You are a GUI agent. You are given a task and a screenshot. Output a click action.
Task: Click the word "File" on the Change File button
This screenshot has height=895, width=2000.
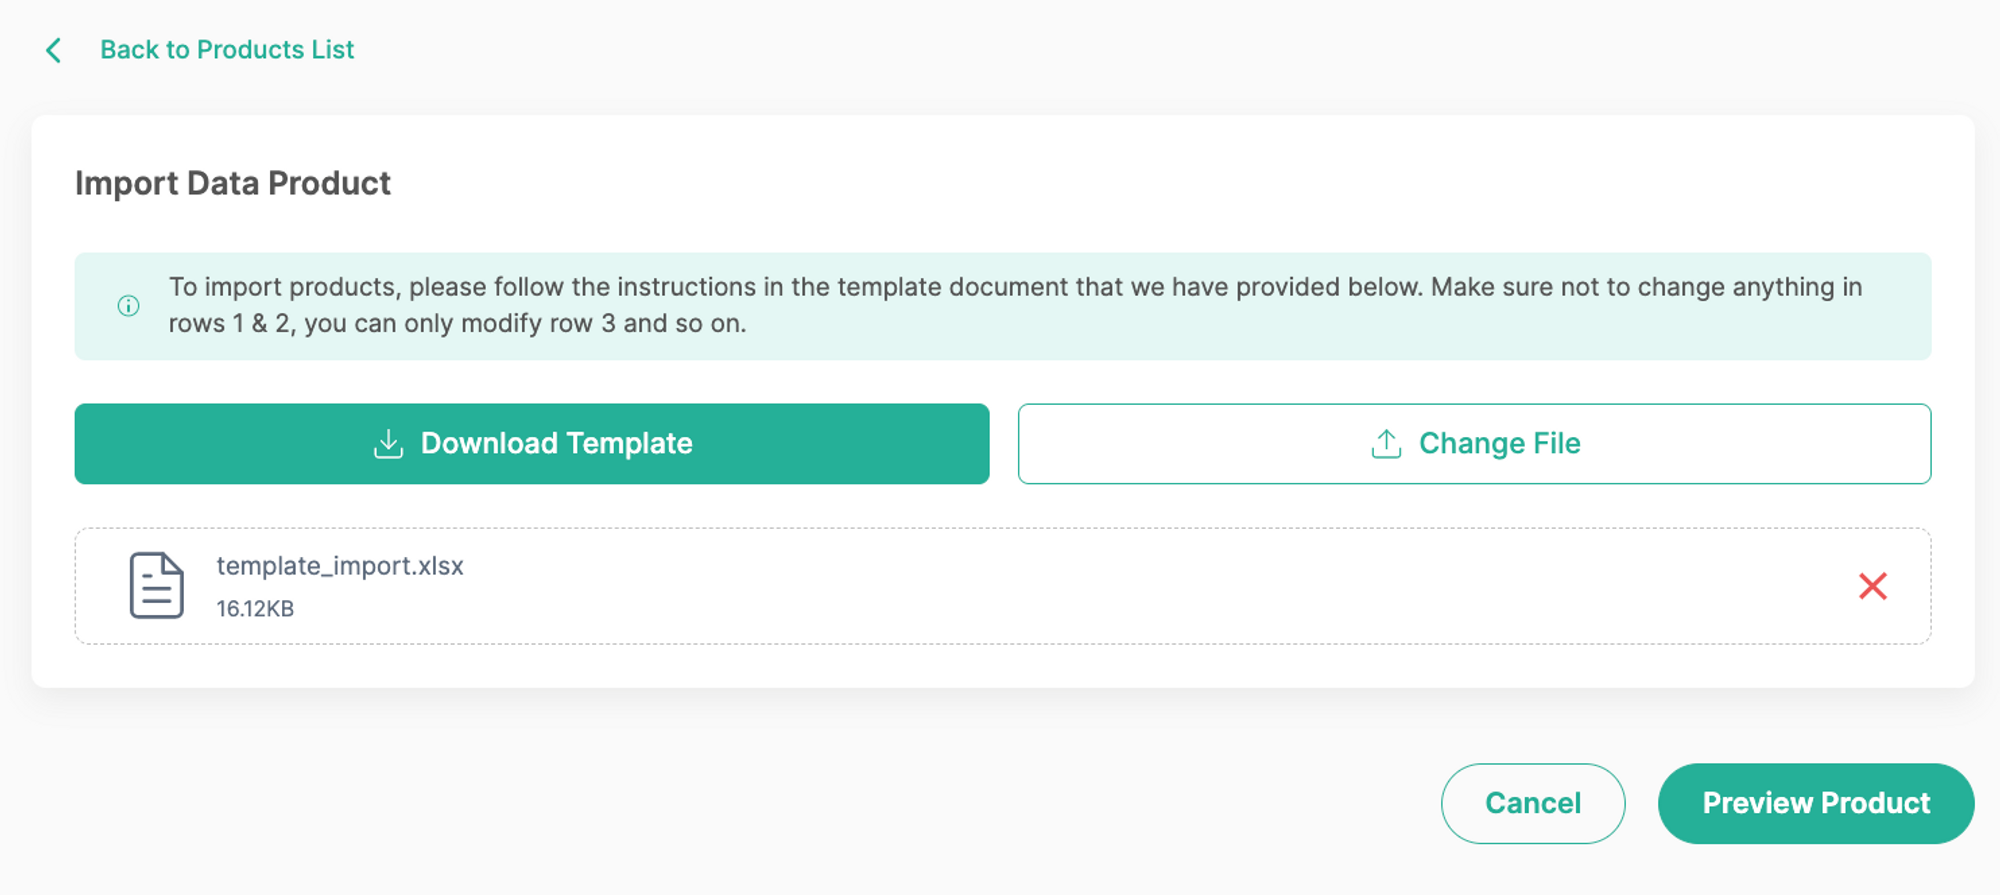pos(1556,444)
